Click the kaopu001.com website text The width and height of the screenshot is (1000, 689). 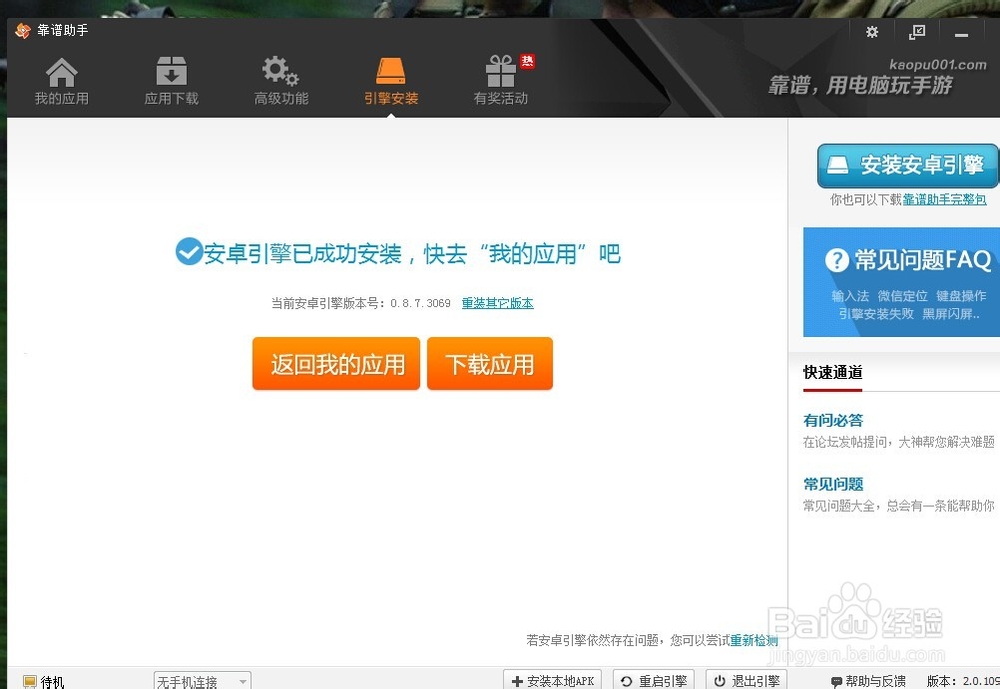[x=938, y=64]
